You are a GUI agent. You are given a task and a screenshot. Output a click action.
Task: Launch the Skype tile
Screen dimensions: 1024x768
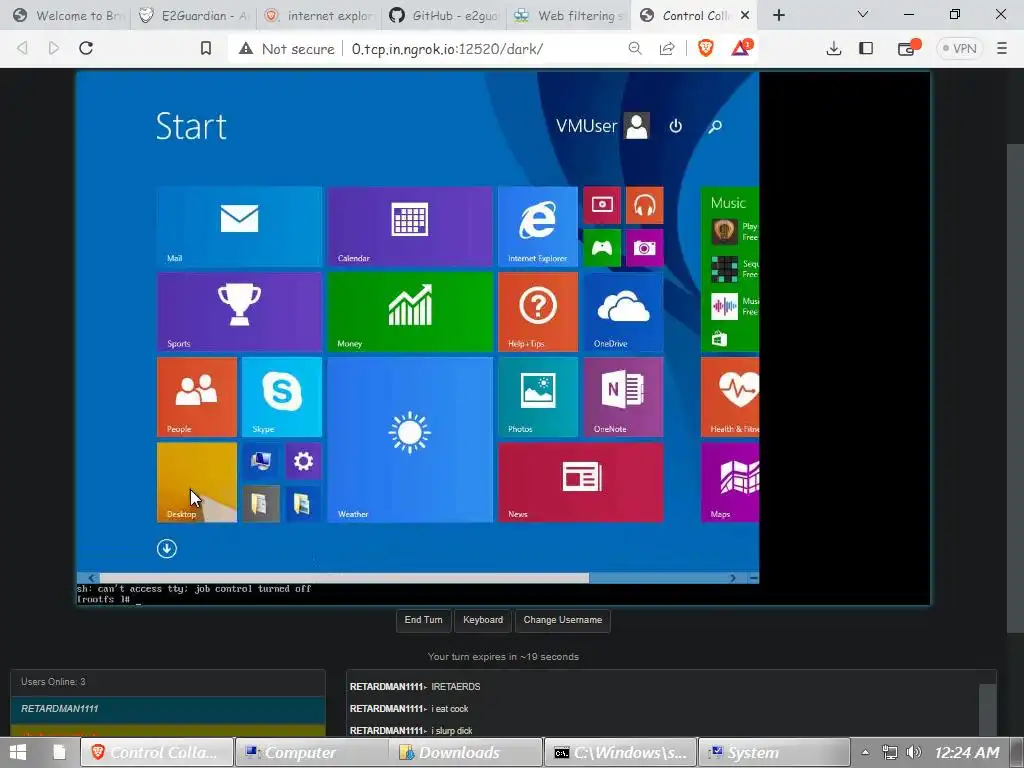pyautogui.click(x=281, y=397)
